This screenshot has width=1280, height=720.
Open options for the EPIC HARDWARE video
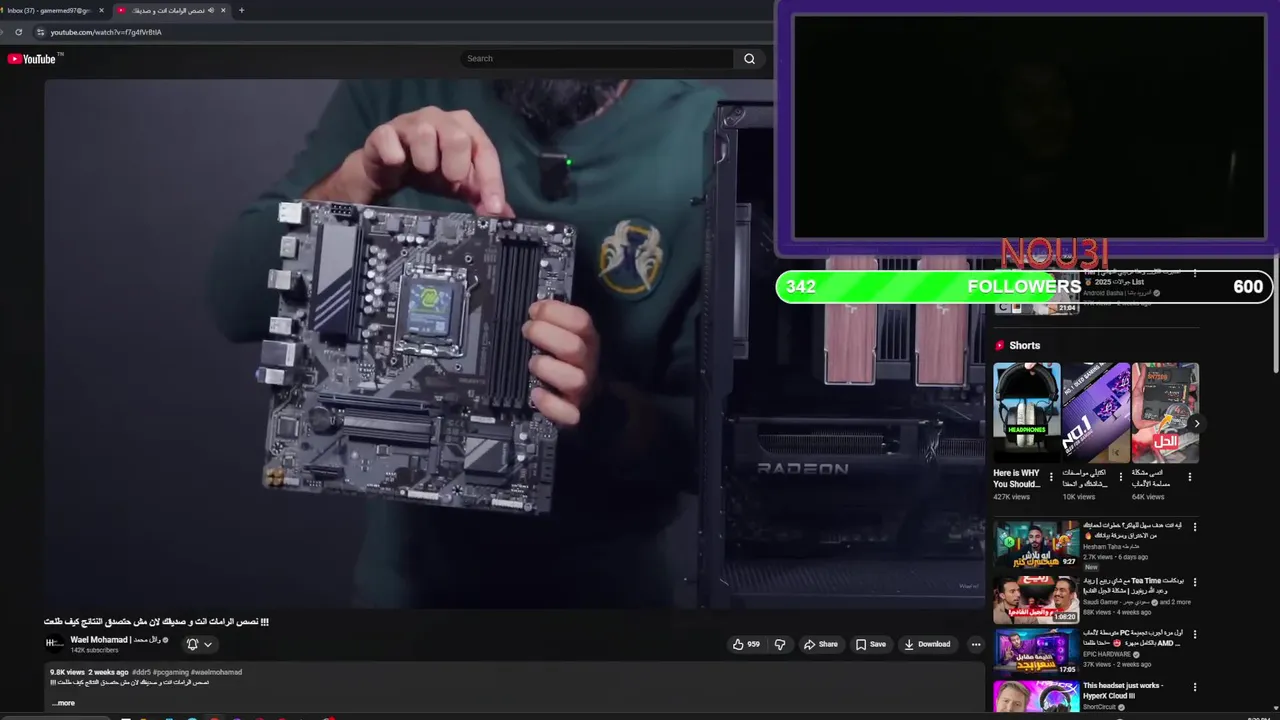tap(1194, 635)
